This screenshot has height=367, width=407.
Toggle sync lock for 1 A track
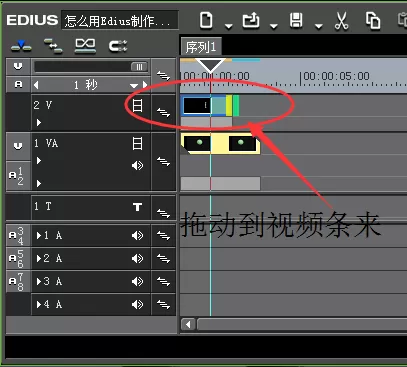[163, 236]
